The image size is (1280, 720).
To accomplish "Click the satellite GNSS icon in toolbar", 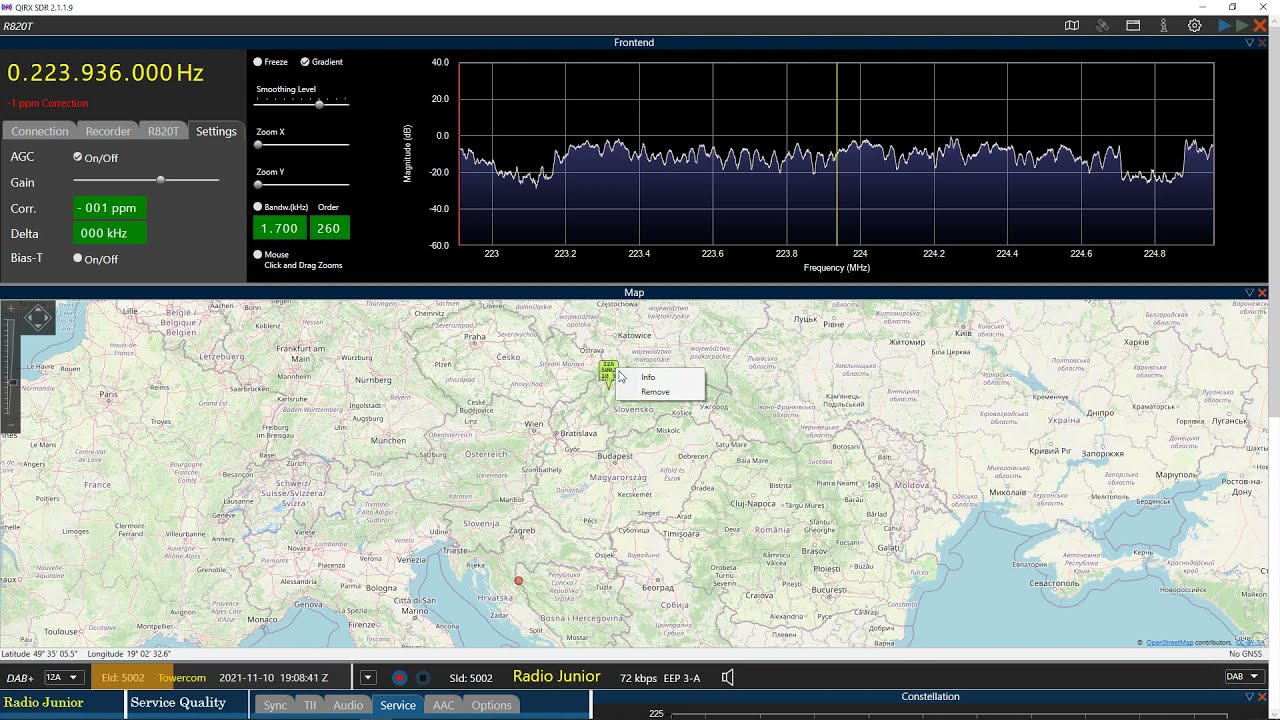I will point(1102,26).
